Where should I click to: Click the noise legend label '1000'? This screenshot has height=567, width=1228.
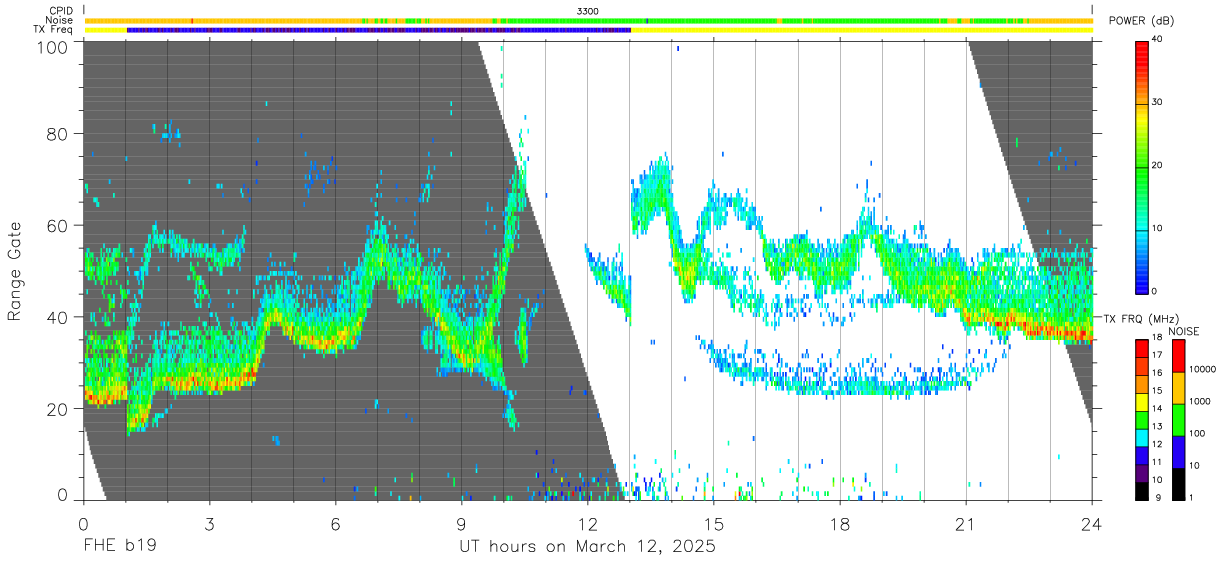point(1201,401)
